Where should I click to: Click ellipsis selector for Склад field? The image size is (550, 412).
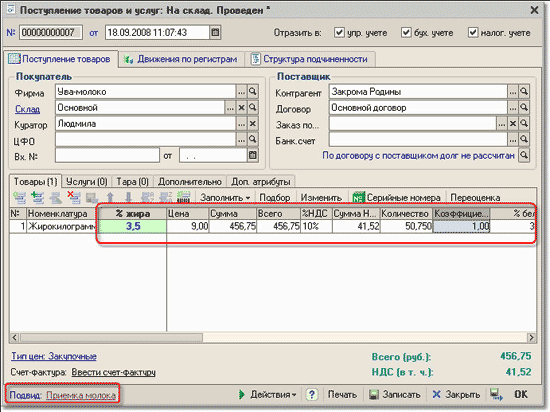tap(230, 108)
